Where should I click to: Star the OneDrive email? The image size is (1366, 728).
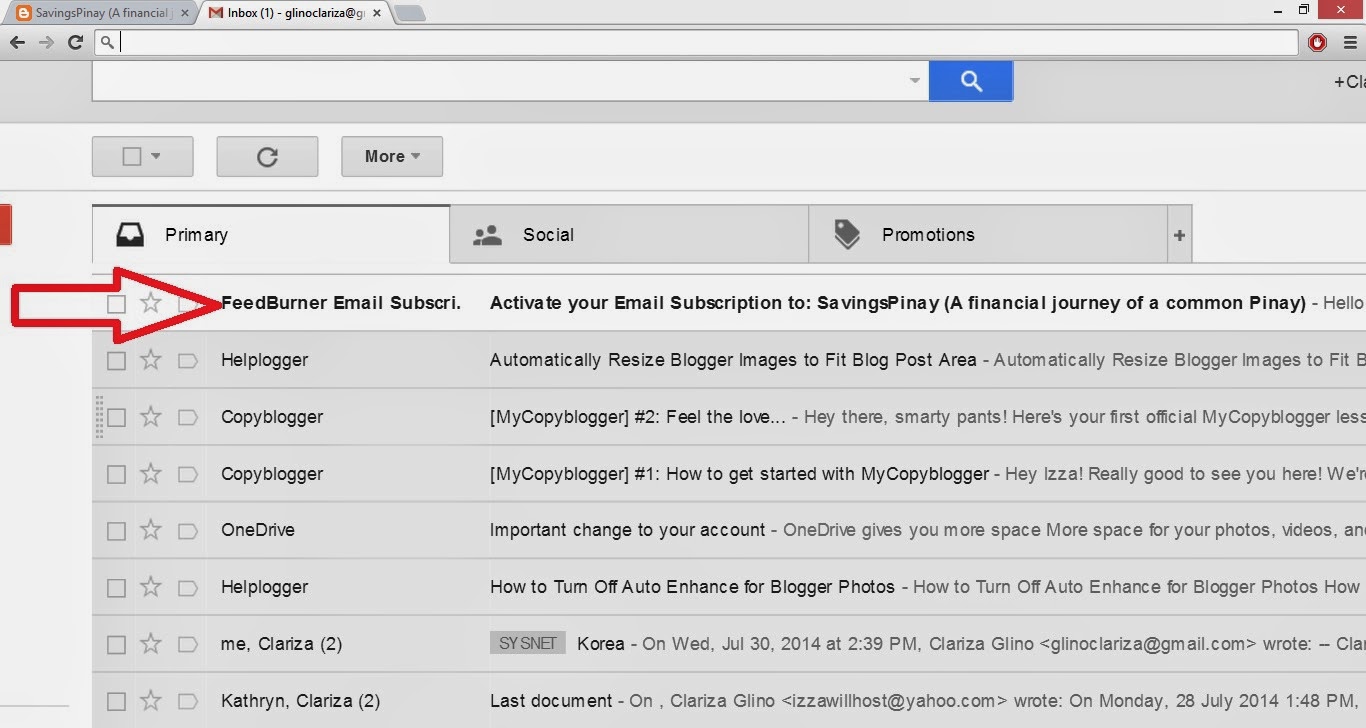coord(150,530)
